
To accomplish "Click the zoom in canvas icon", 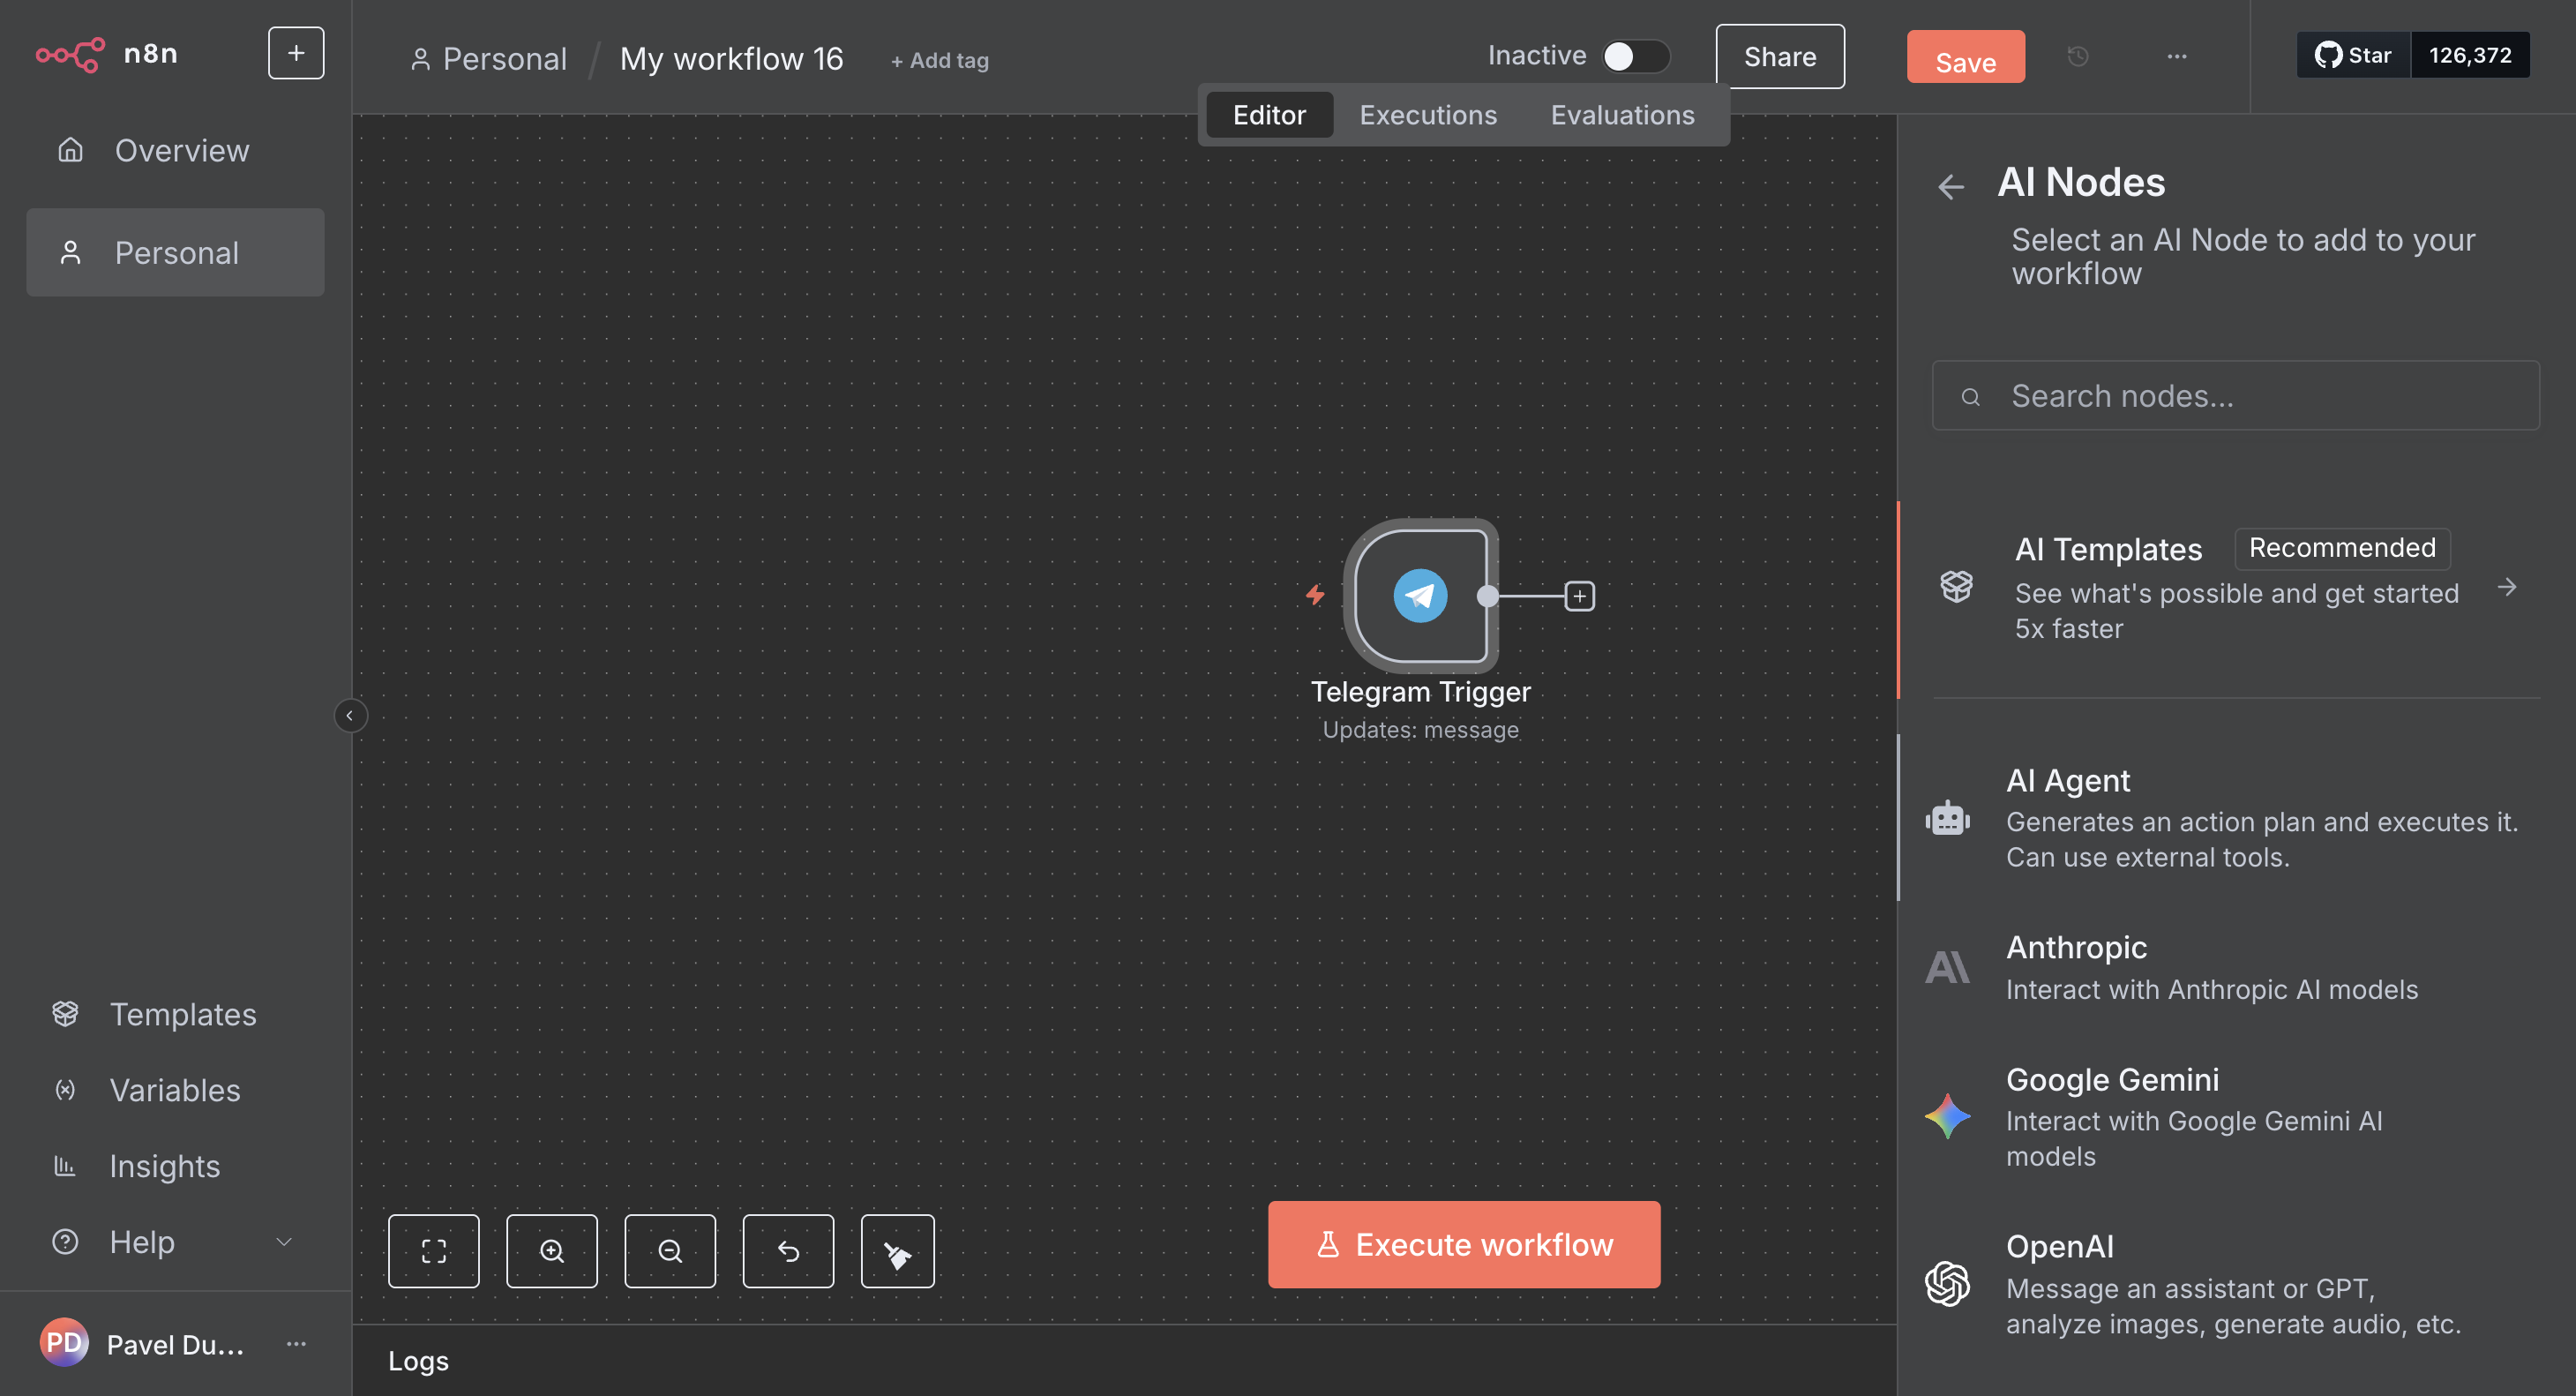I will [x=551, y=1250].
